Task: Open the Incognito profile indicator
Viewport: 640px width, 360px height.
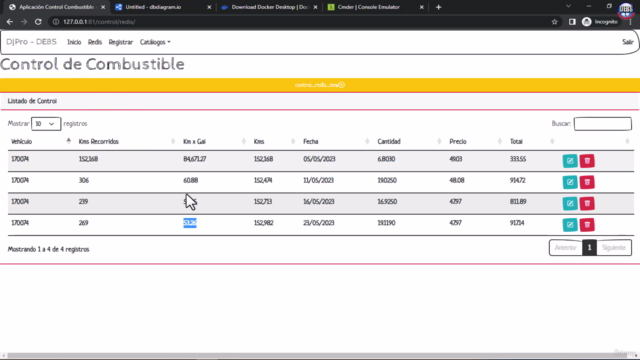Action: coord(600,22)
